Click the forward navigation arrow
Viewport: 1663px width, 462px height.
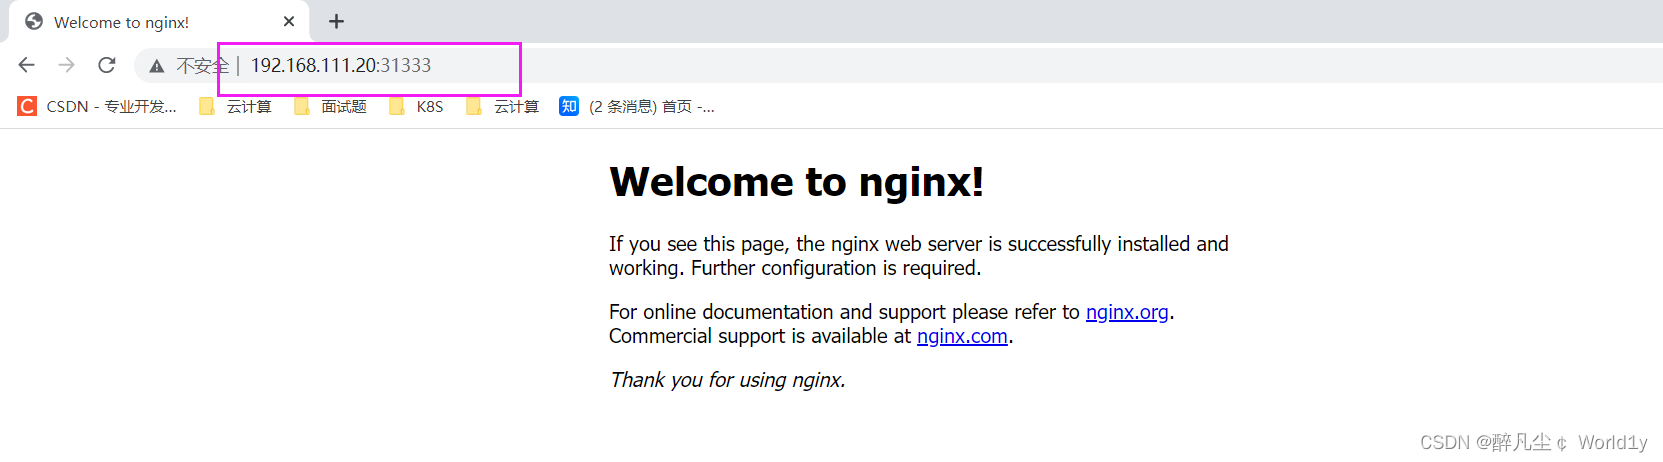coord(67,65)
